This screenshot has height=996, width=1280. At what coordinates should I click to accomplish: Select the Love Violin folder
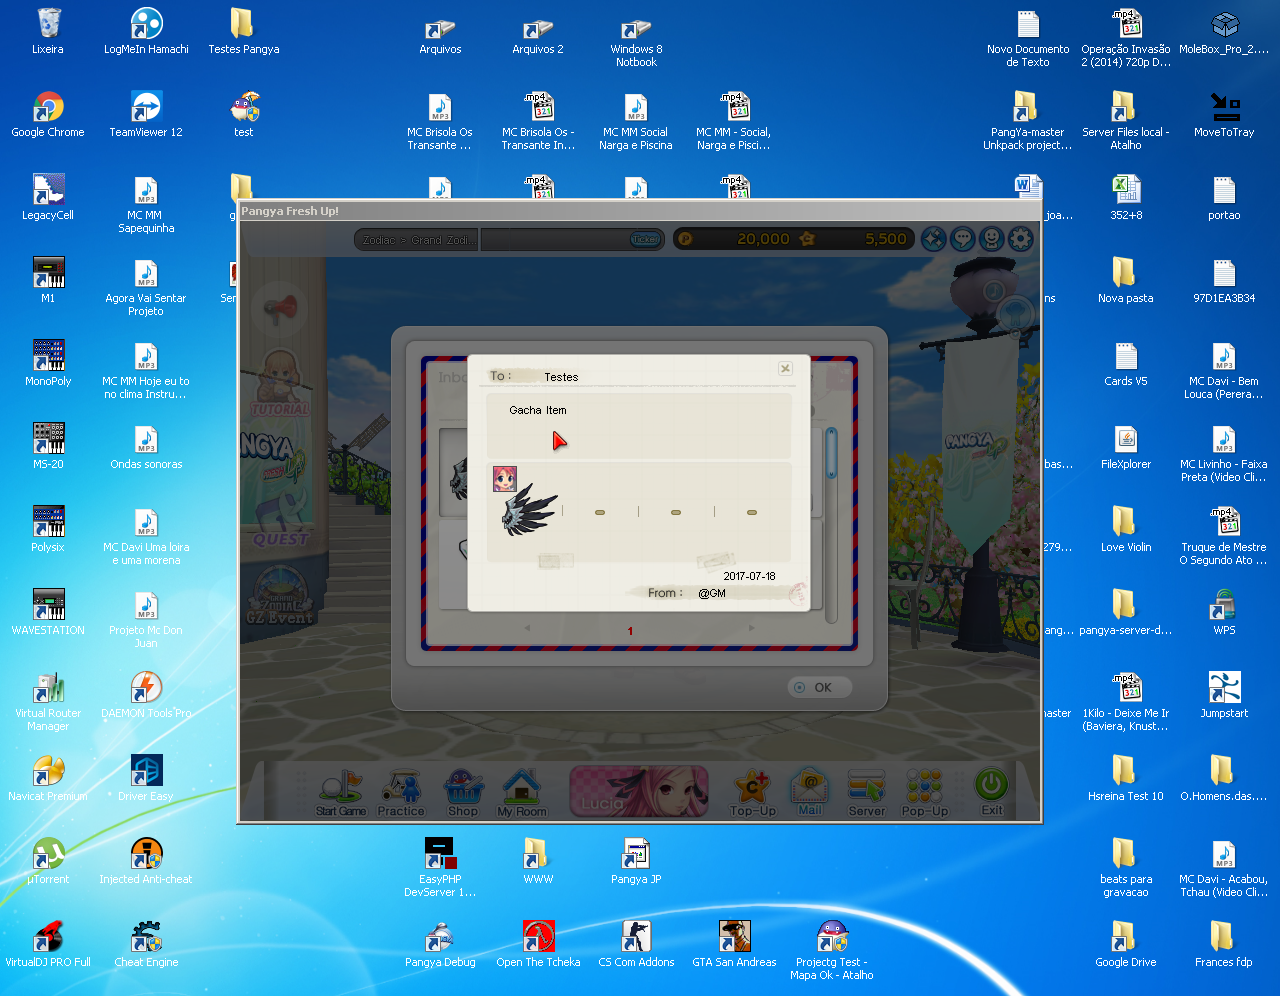click(1125, 529)
